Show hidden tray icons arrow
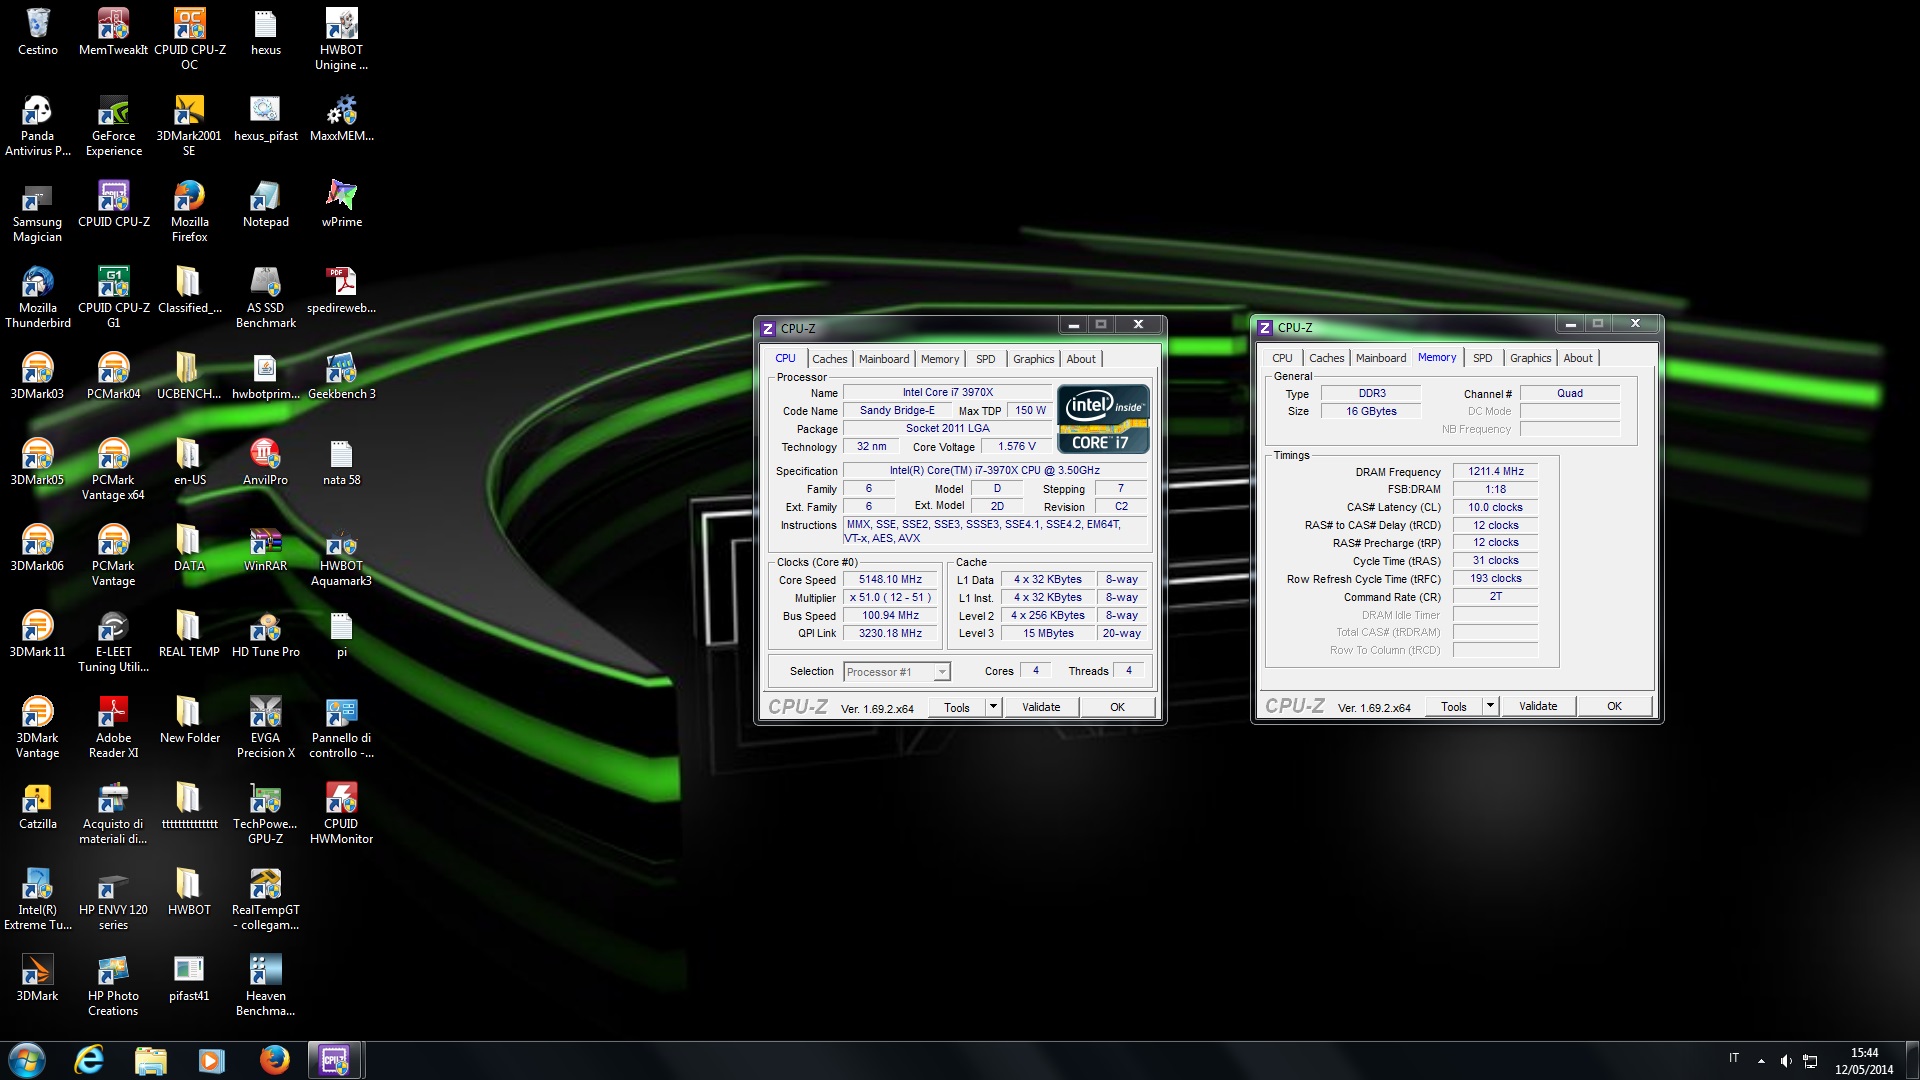 point(1761,1061)
